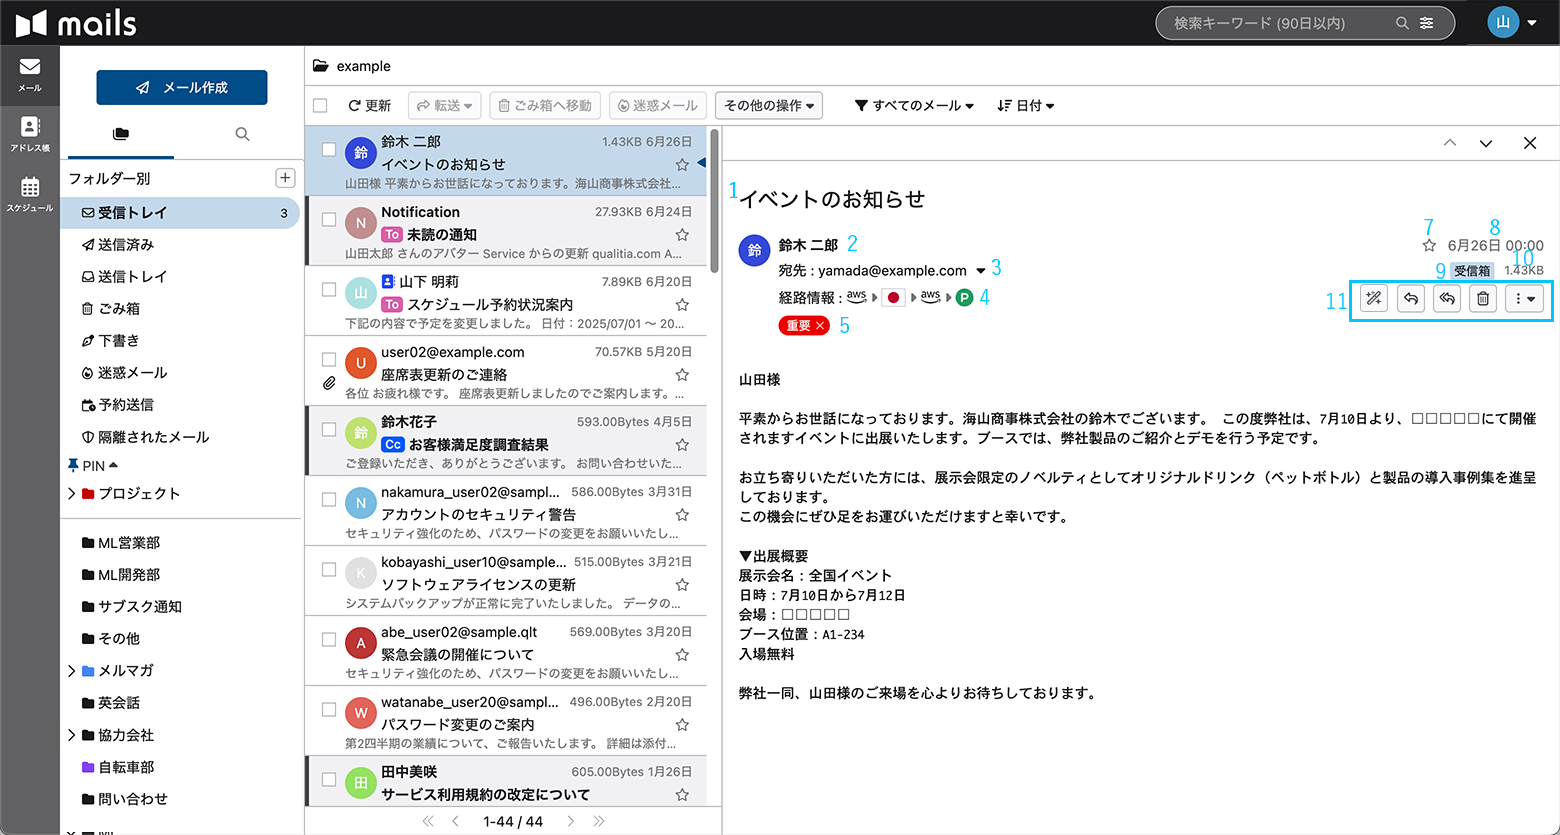Switch to the search tab in the folder panel

pos(242,134)
